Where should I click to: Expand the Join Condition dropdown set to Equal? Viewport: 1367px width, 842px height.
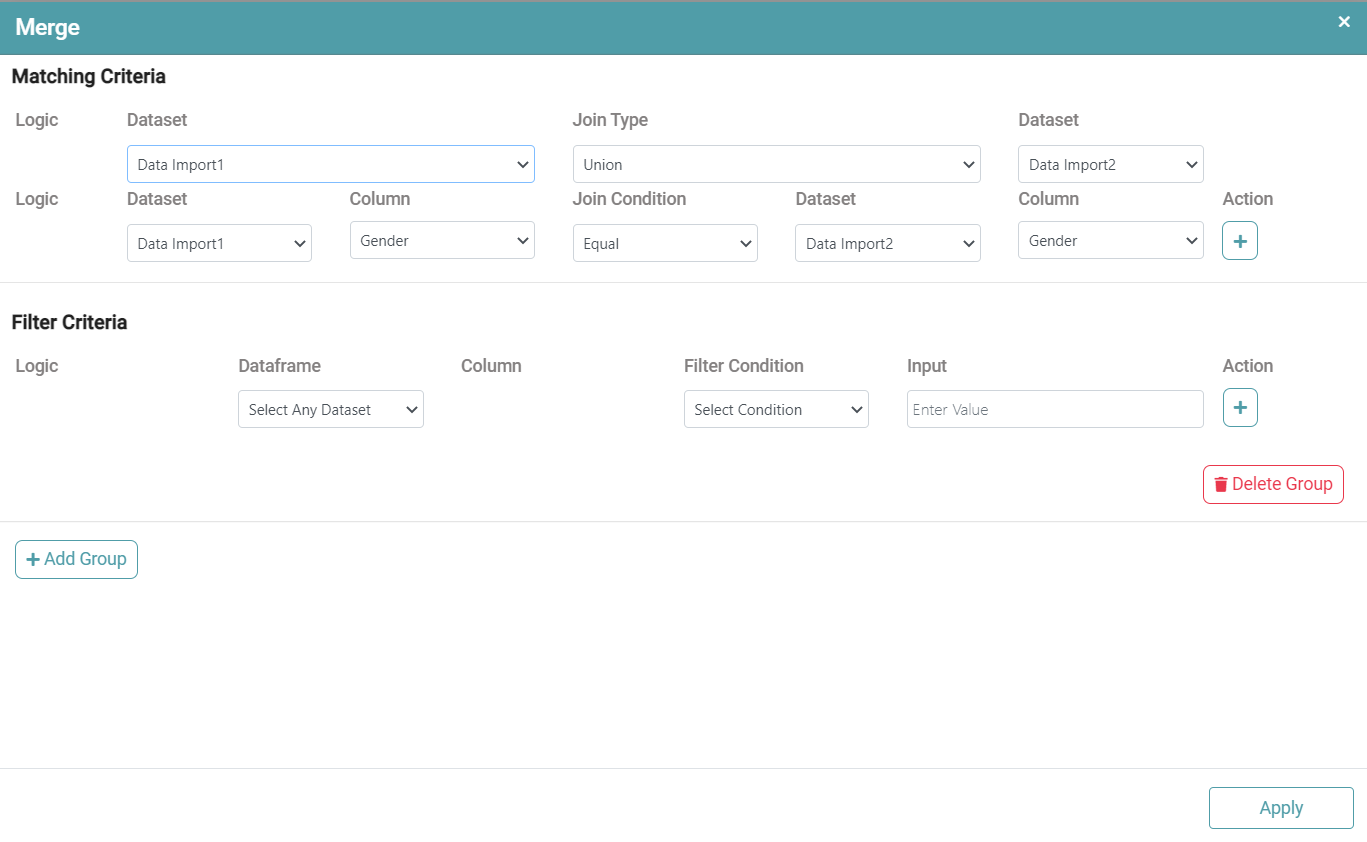point(665,243)
